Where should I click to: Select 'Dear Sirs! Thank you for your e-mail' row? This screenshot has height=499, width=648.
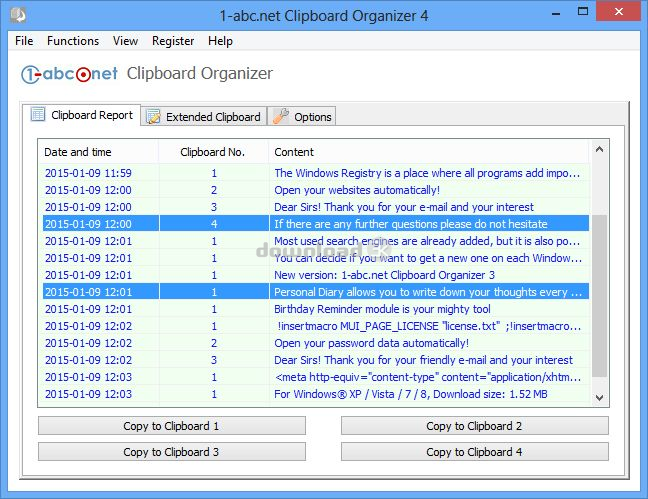click(316, 207)
